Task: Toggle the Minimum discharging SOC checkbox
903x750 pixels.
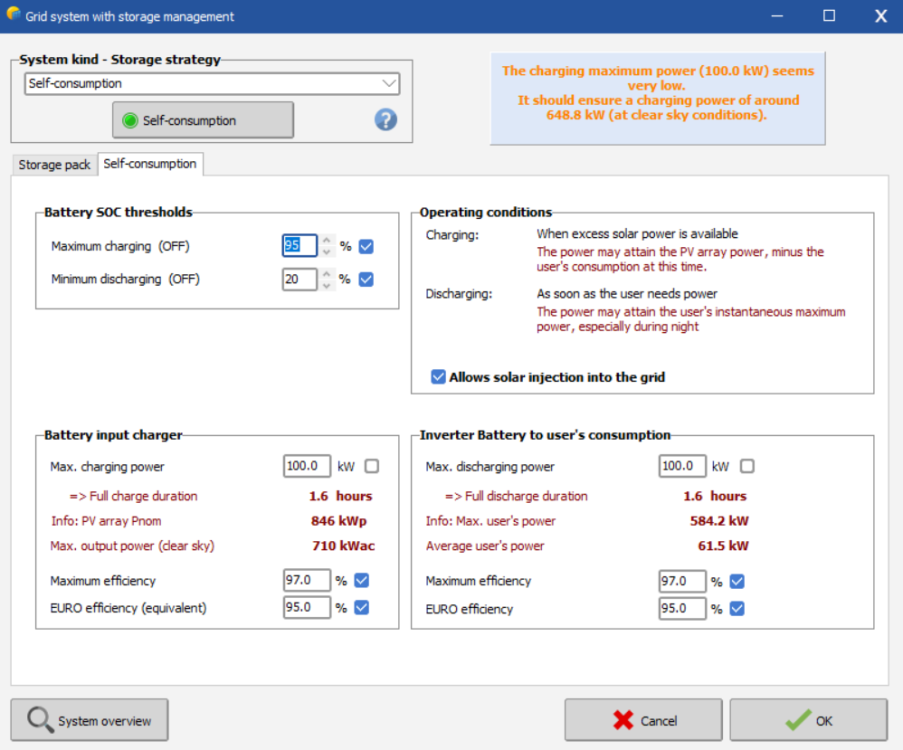Action: pos(366,279)
